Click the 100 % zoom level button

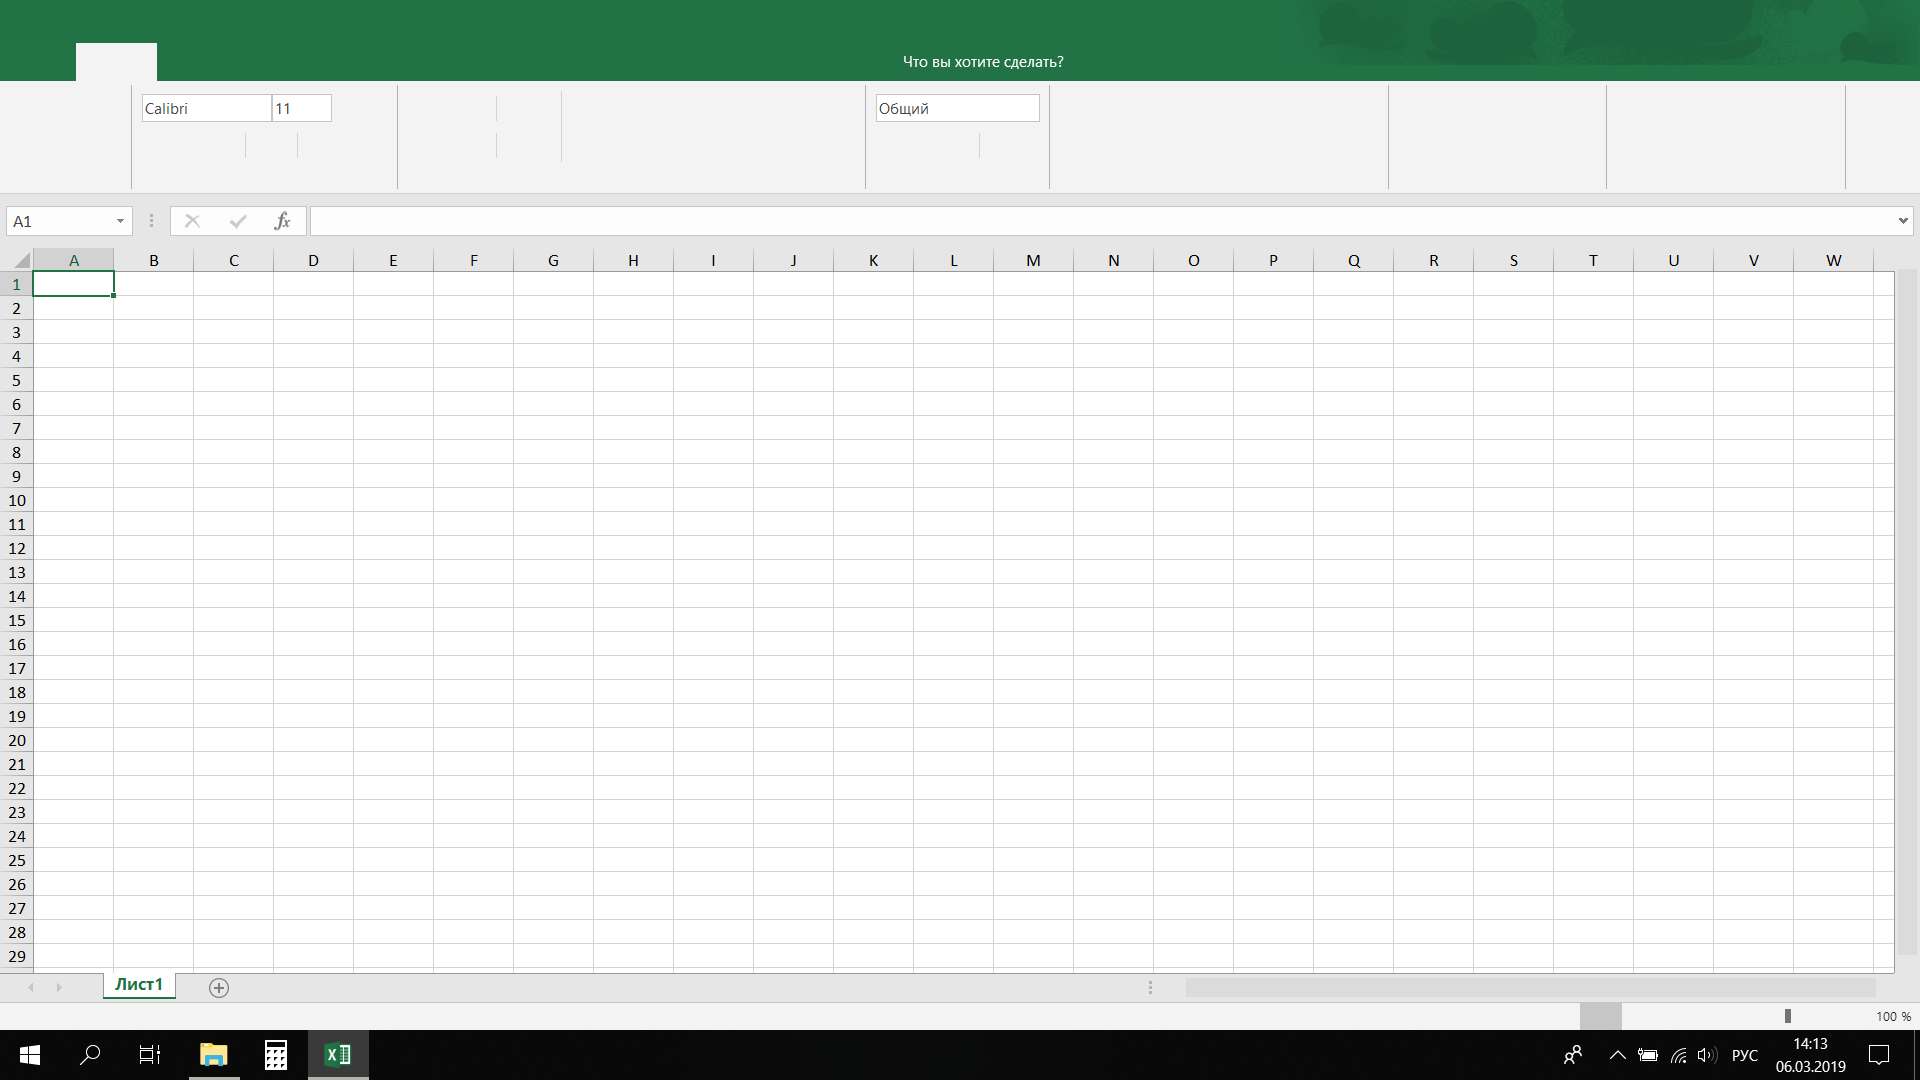point(1892,1016)
